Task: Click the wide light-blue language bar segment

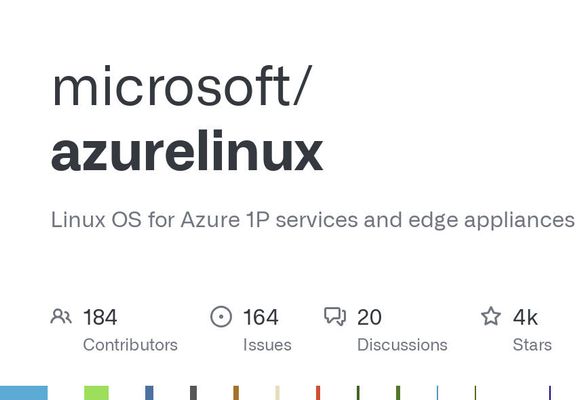Action: point(24,393)
